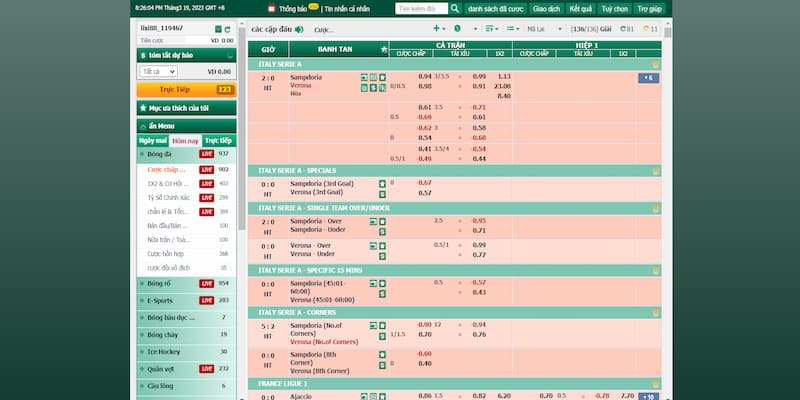The image size is (800, 400).
Task: Open the plus icon dropdown in toolbar
Action: pyautogui.click(x=439, y=29)
